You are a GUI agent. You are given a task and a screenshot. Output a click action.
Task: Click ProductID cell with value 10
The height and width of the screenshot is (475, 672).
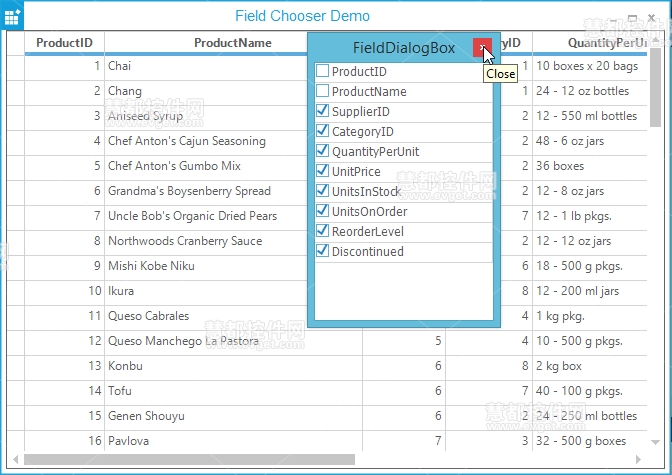coord(64,291)
